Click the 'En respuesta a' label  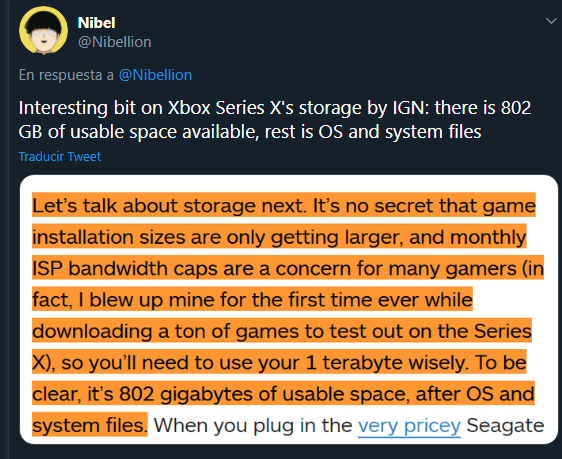66,75
